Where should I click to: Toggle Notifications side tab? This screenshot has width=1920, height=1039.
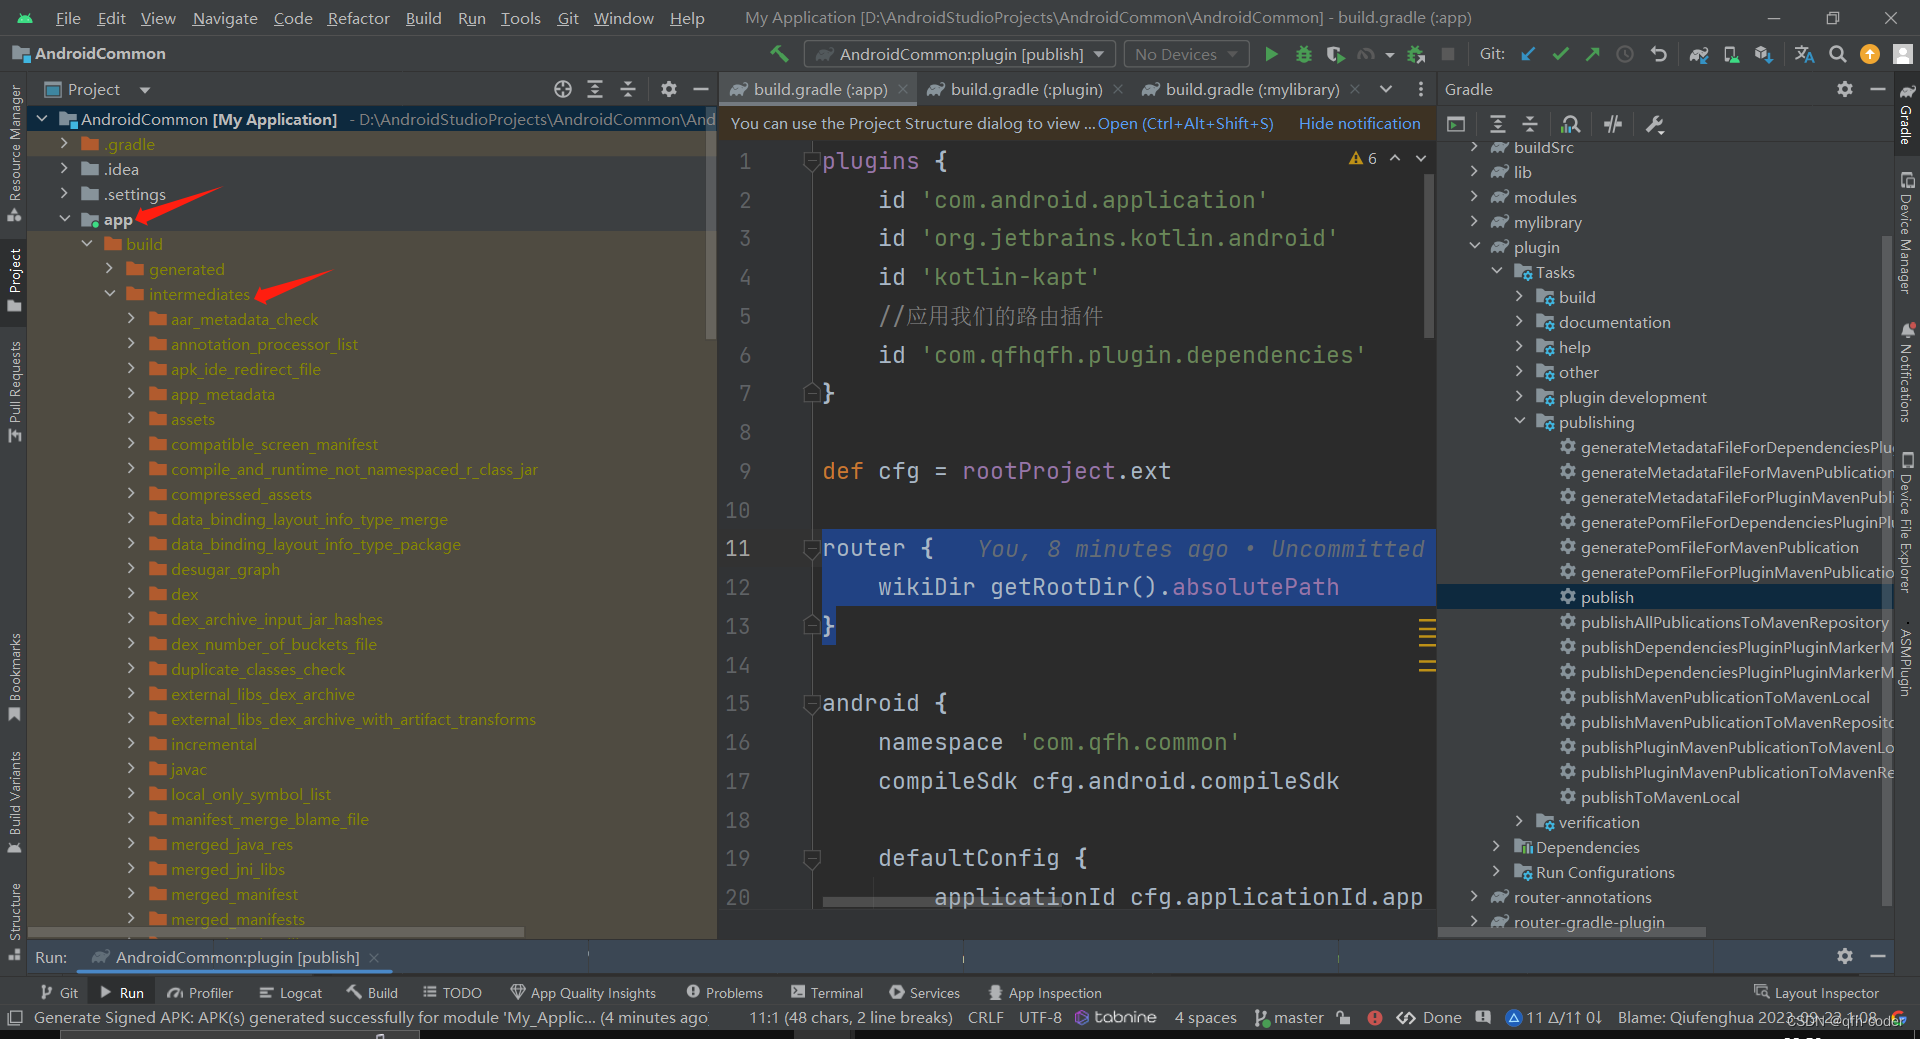point(1906,372)
